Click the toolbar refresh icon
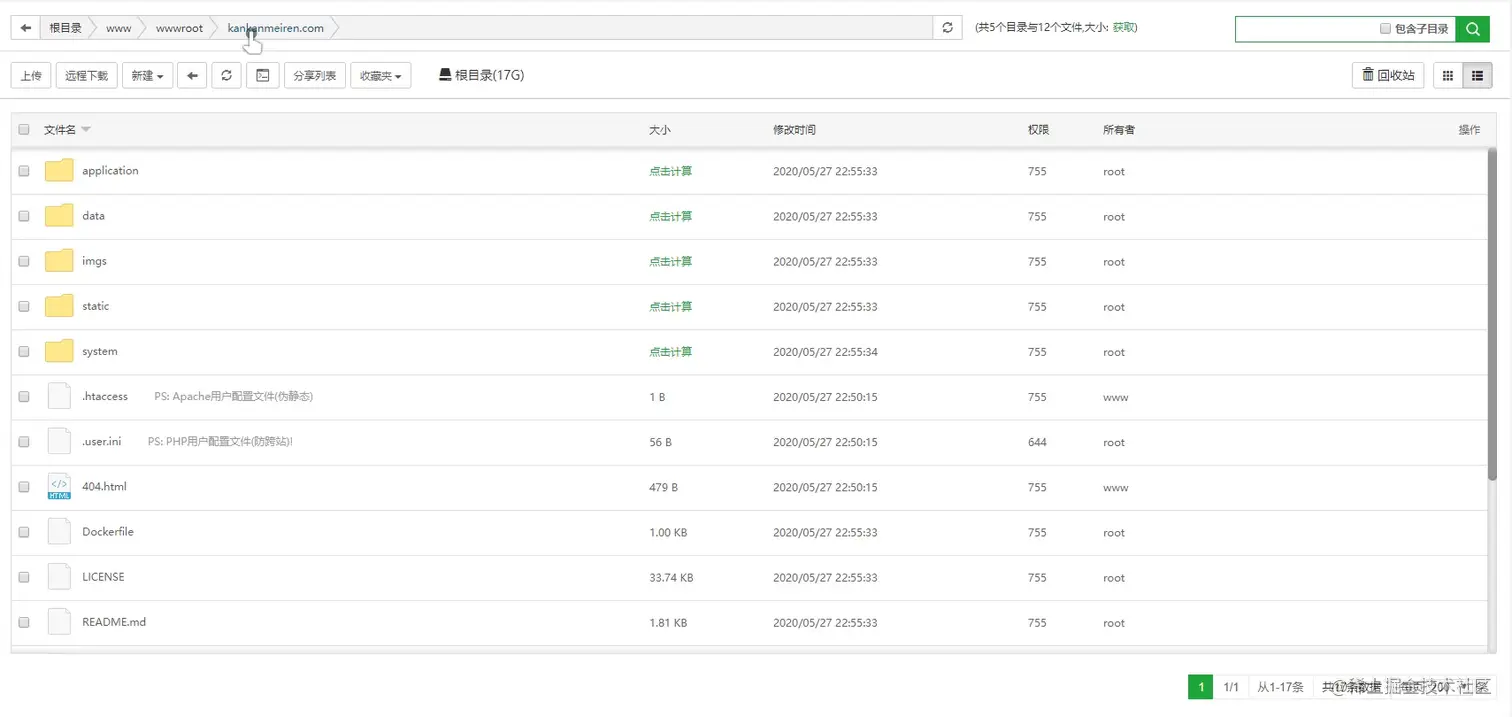The height and width of the screenshot is (717, 1512). (x=227, y=75)
